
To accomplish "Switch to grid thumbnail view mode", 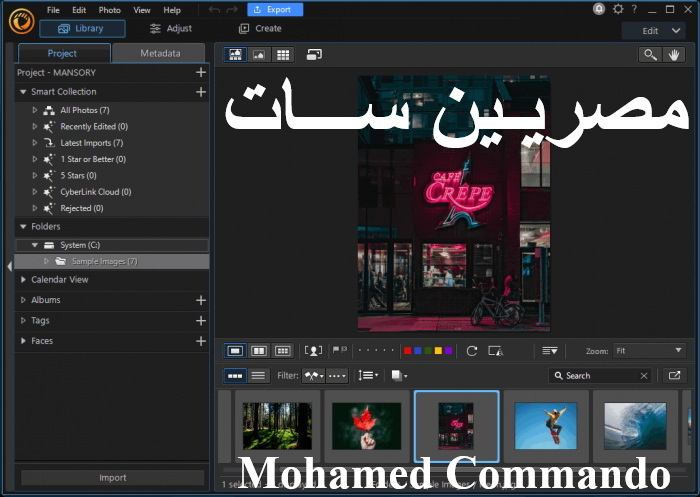I will (x=283, y=55).
